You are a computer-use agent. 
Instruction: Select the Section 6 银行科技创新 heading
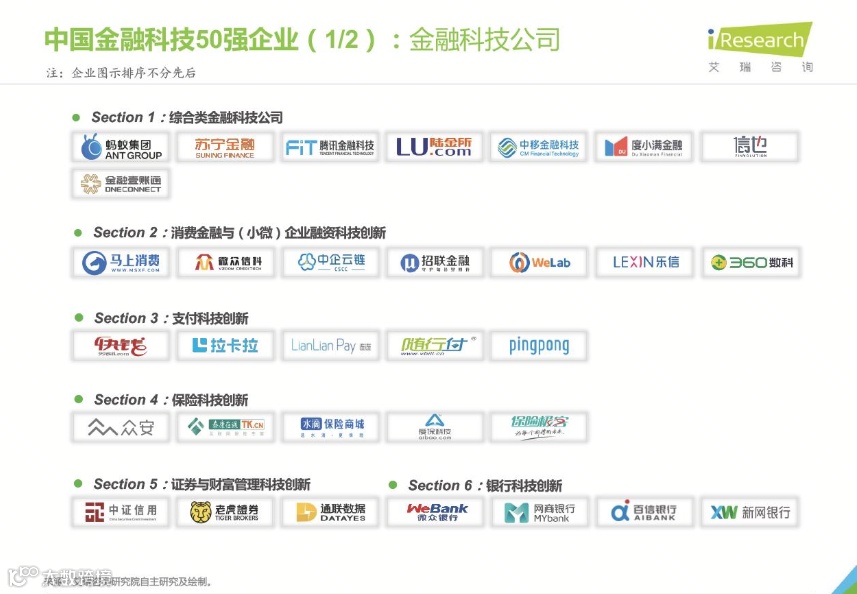(485, 485)
